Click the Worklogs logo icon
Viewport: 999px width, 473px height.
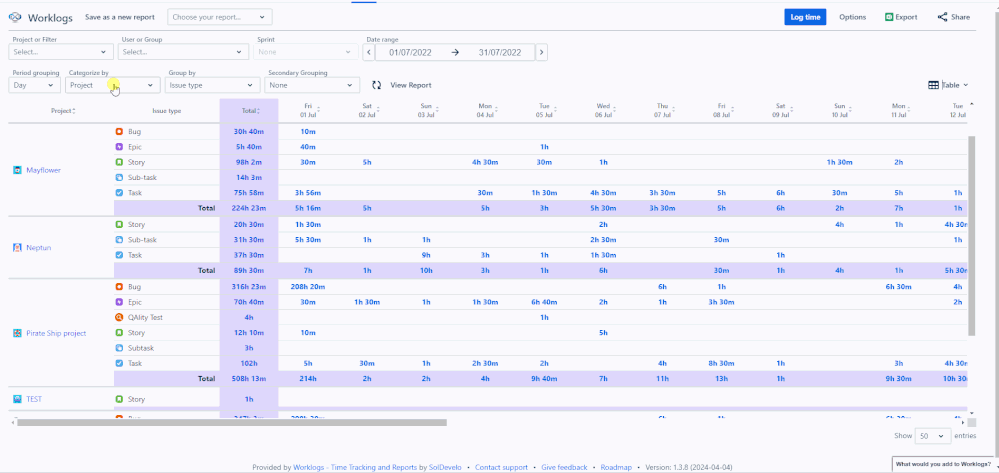coord(14,17)
